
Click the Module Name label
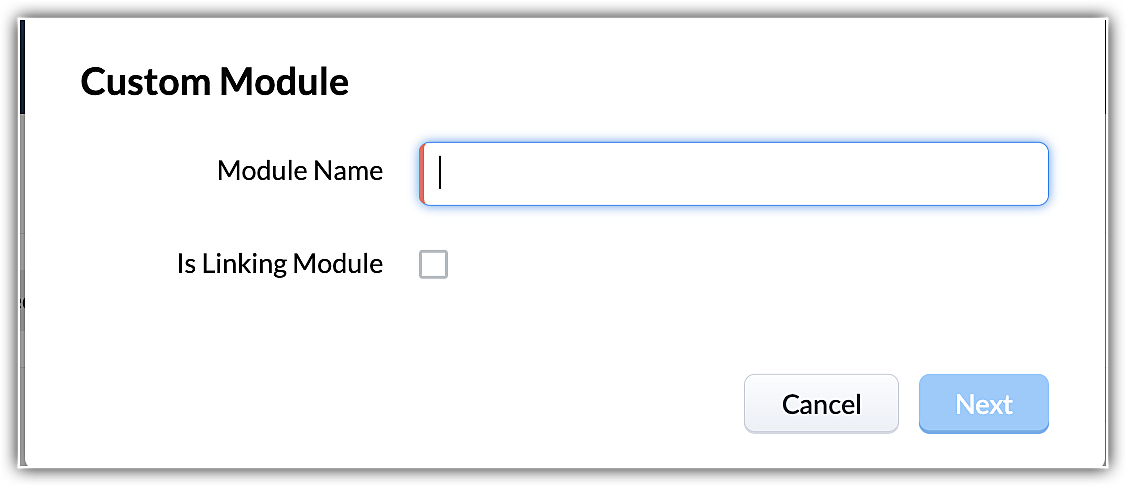(299, 171)
